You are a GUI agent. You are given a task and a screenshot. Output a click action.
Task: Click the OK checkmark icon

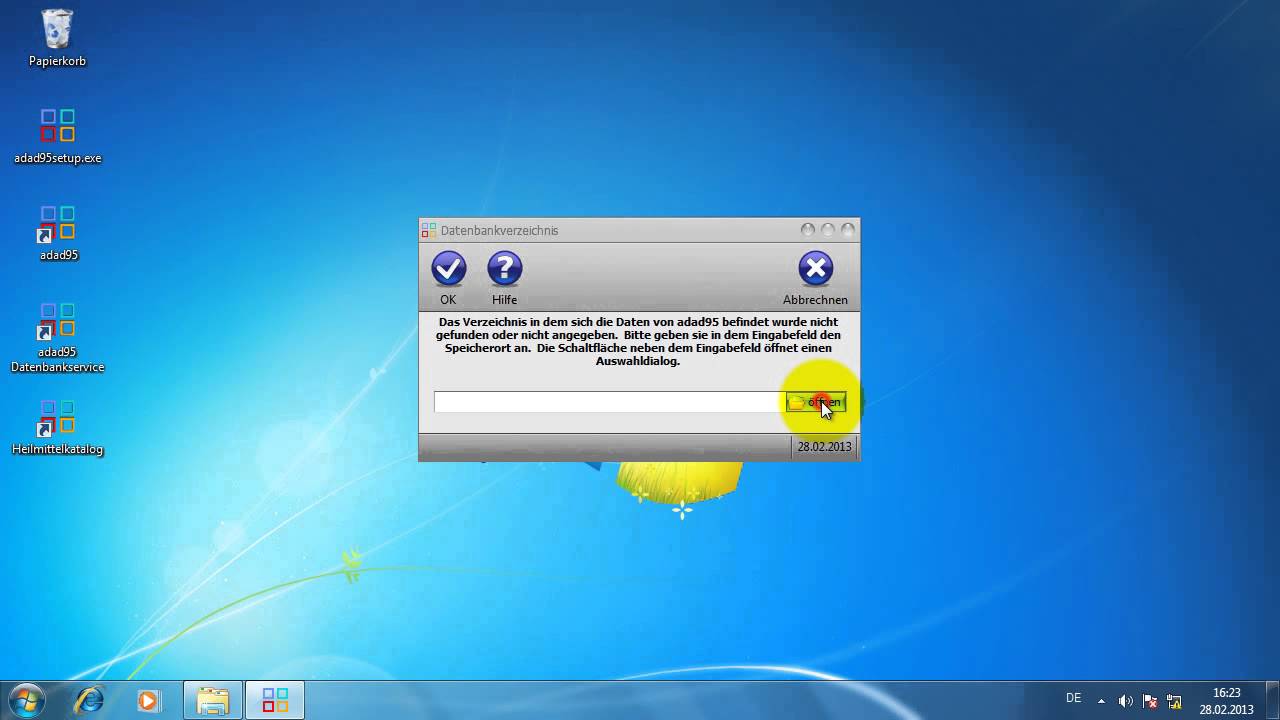pyautogui.click(x=448, y=268)
